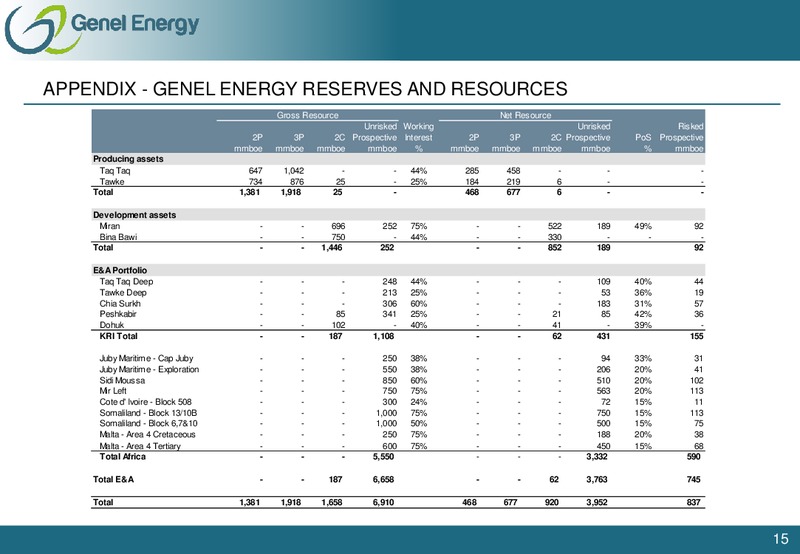800x554 pixels.
Task: Click the Bina Bawi row label
Action: [x=118, y=237]
